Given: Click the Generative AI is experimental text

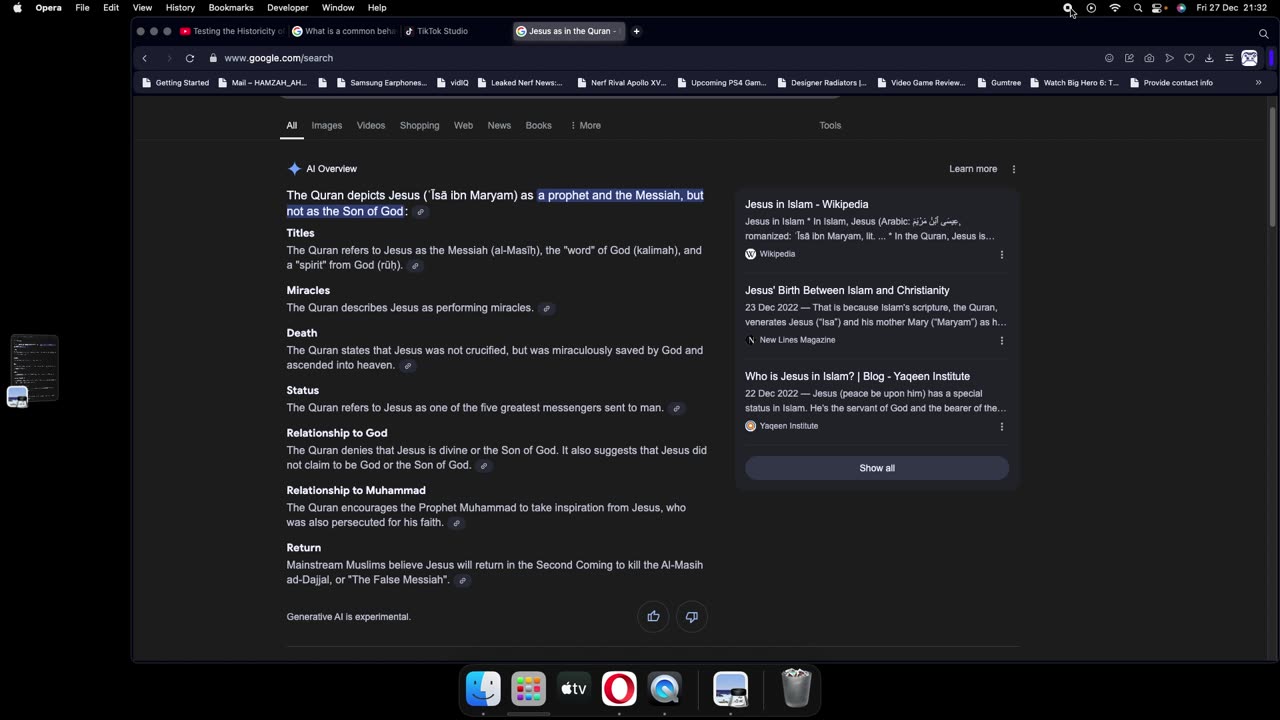Looking at the screenshot, I should 348,617.
